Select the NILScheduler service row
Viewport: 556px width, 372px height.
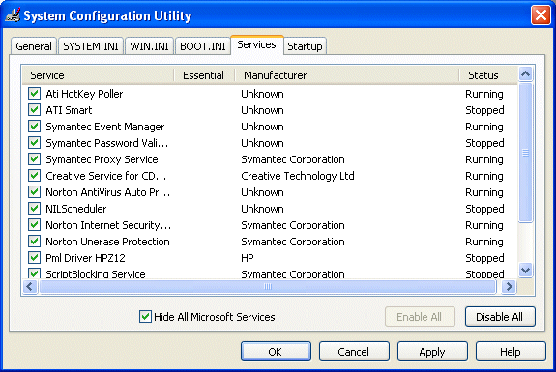pyautogui.click(x=269, y=209)
